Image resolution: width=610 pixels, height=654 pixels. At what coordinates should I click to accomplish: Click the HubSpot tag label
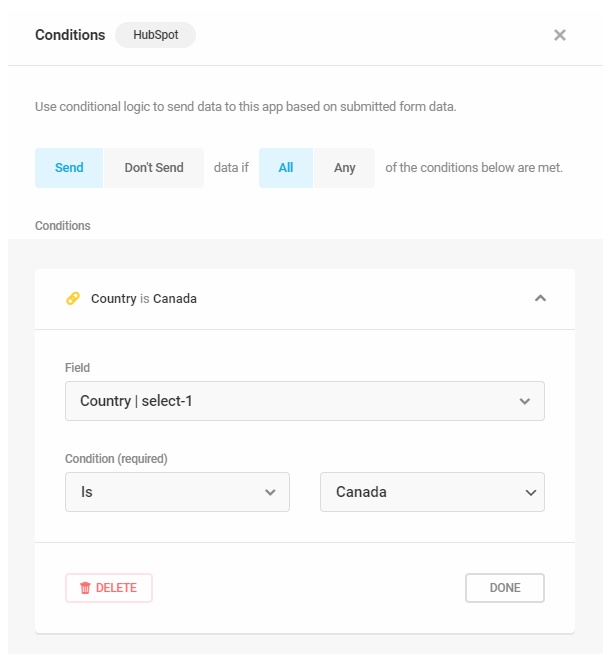point(156,35)
